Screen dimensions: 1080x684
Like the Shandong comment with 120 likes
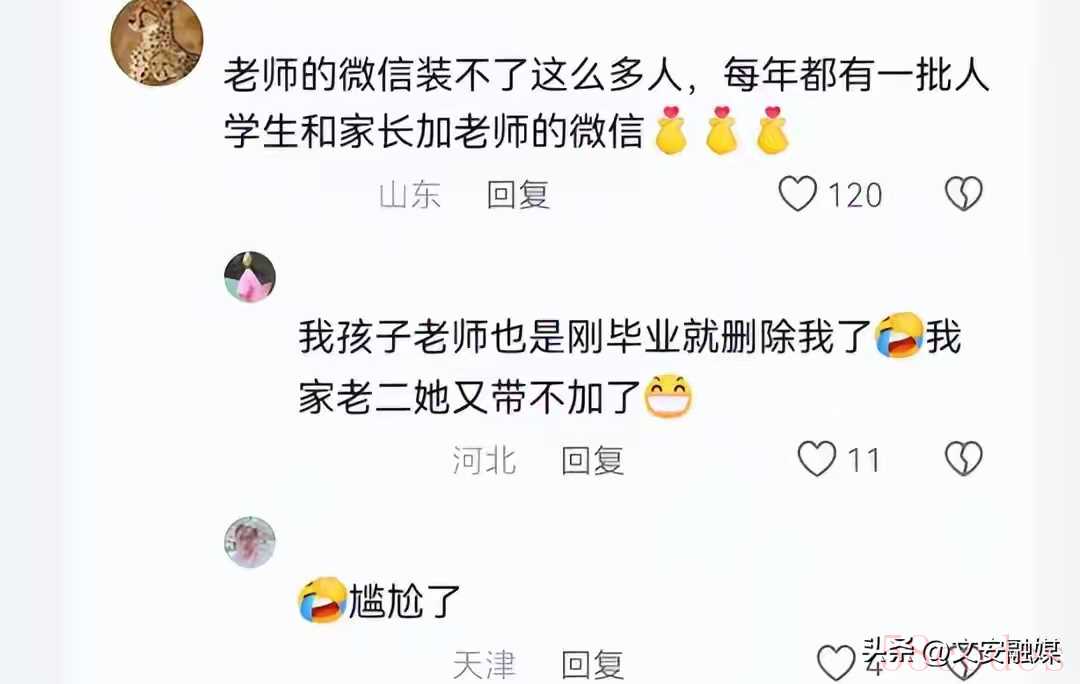pyautogui.click(x=798, y=194)
